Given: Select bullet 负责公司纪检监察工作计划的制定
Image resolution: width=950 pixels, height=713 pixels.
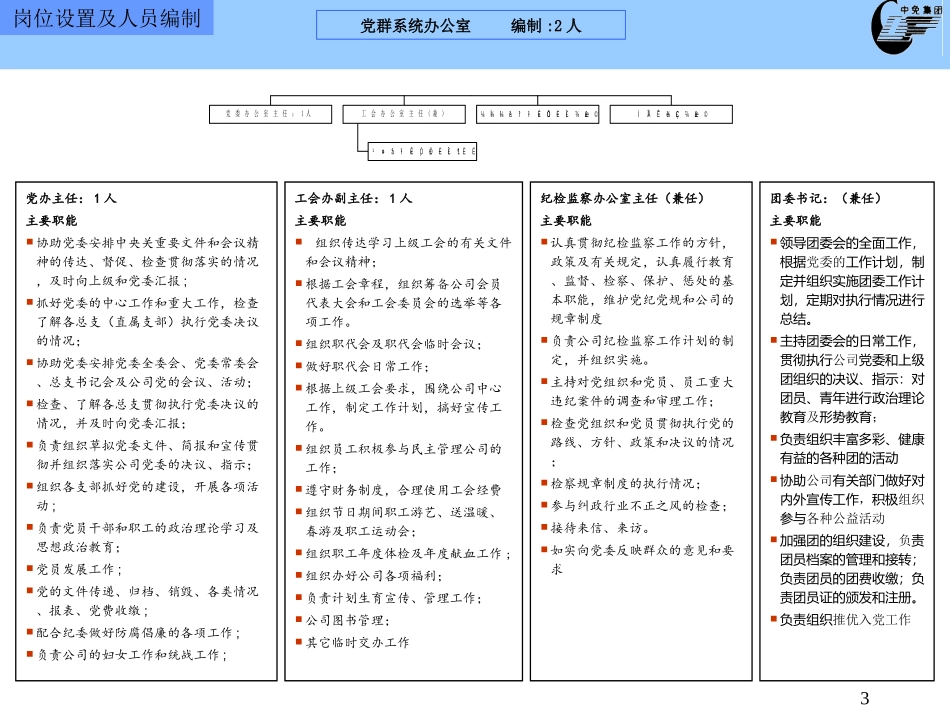Looking at the screenshot, I should (637, 350).
